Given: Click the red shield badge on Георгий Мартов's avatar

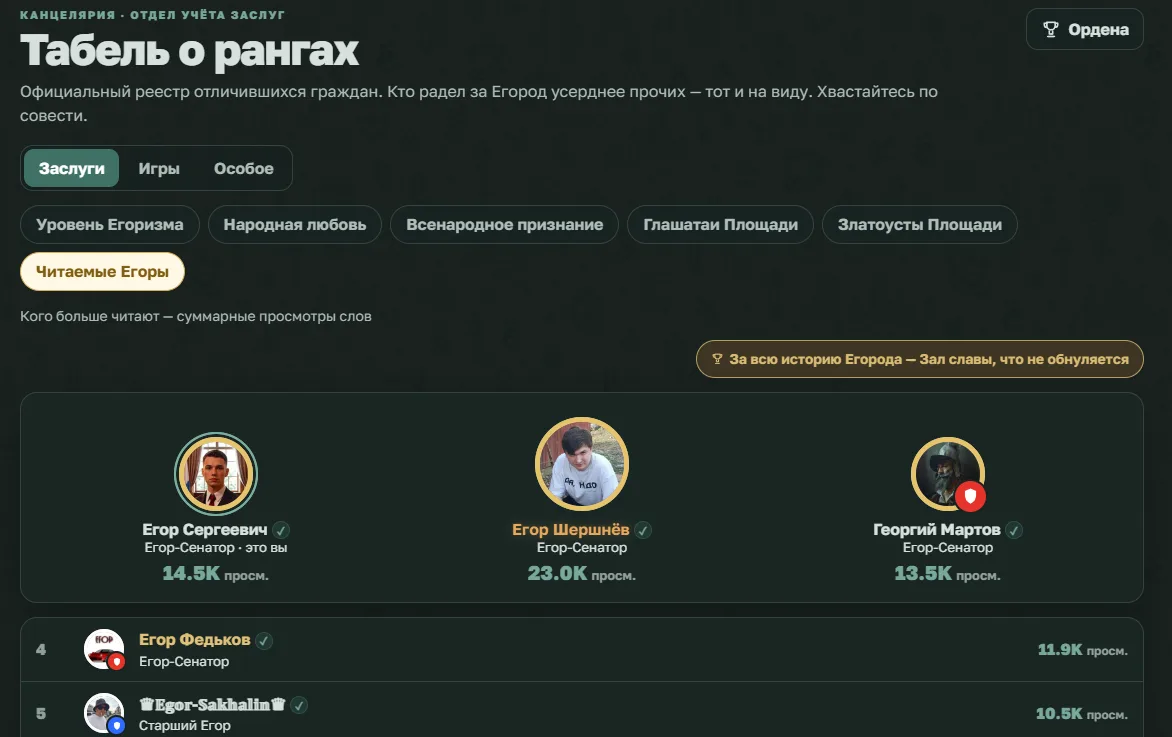Looking at the screenshot, I should [x=970, y=496].
